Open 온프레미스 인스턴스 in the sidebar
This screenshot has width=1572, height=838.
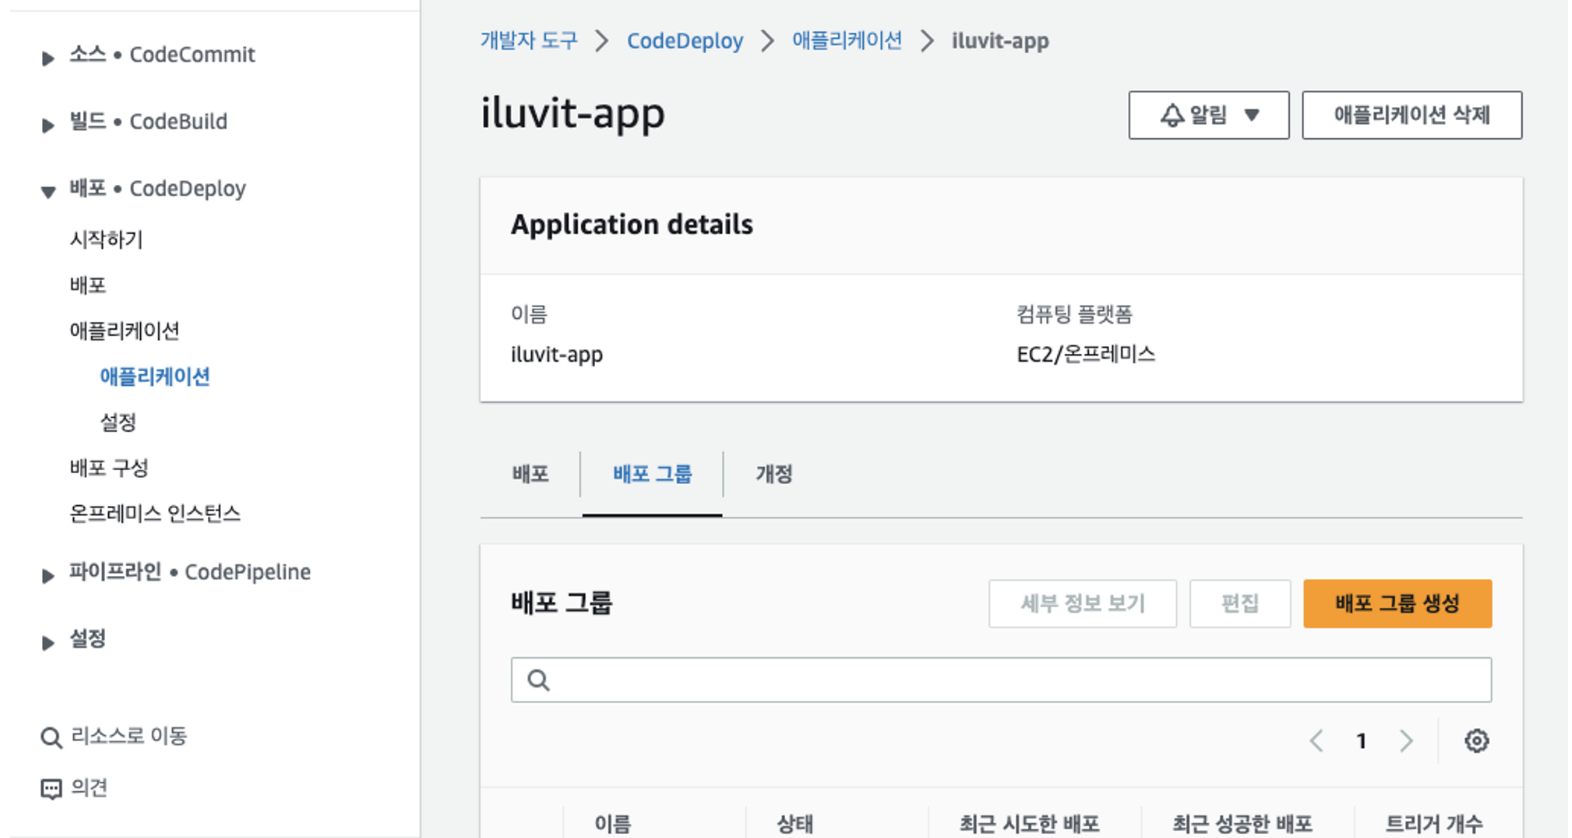click(155, 514)
